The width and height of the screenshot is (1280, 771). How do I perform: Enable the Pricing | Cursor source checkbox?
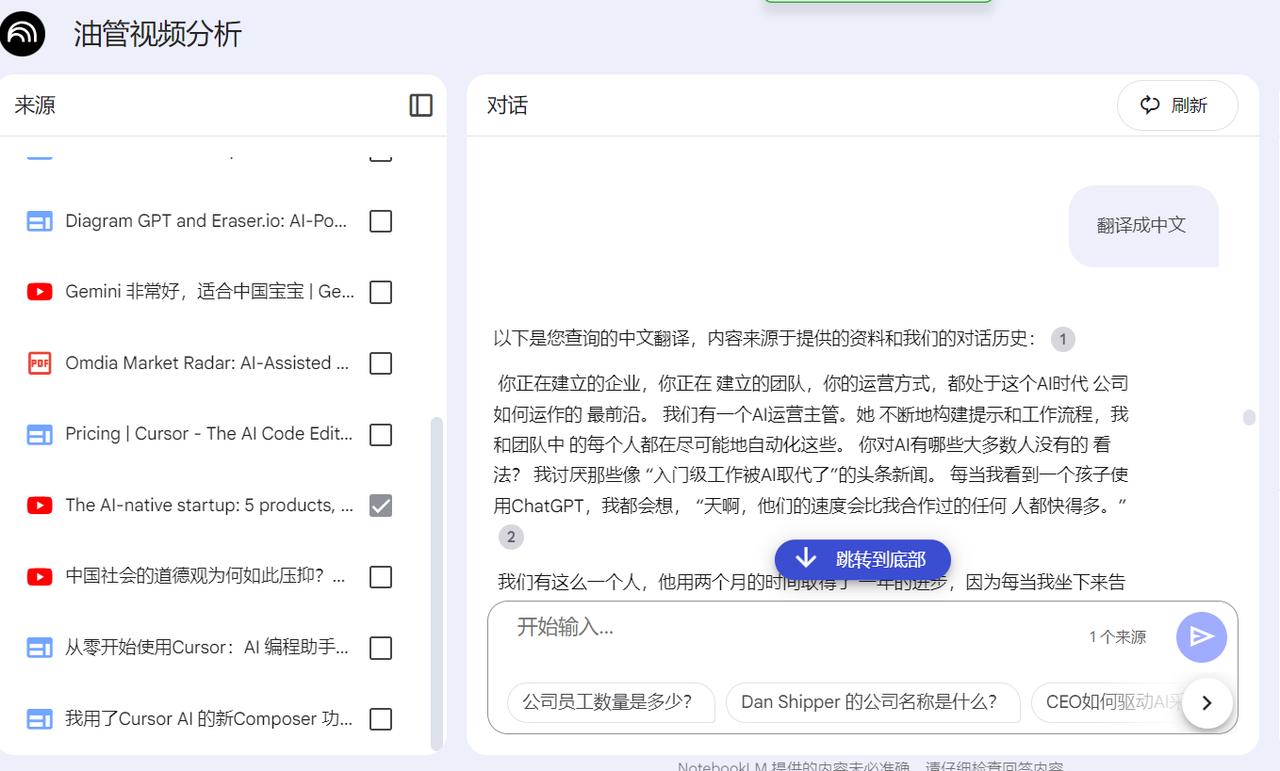point(380,434)
